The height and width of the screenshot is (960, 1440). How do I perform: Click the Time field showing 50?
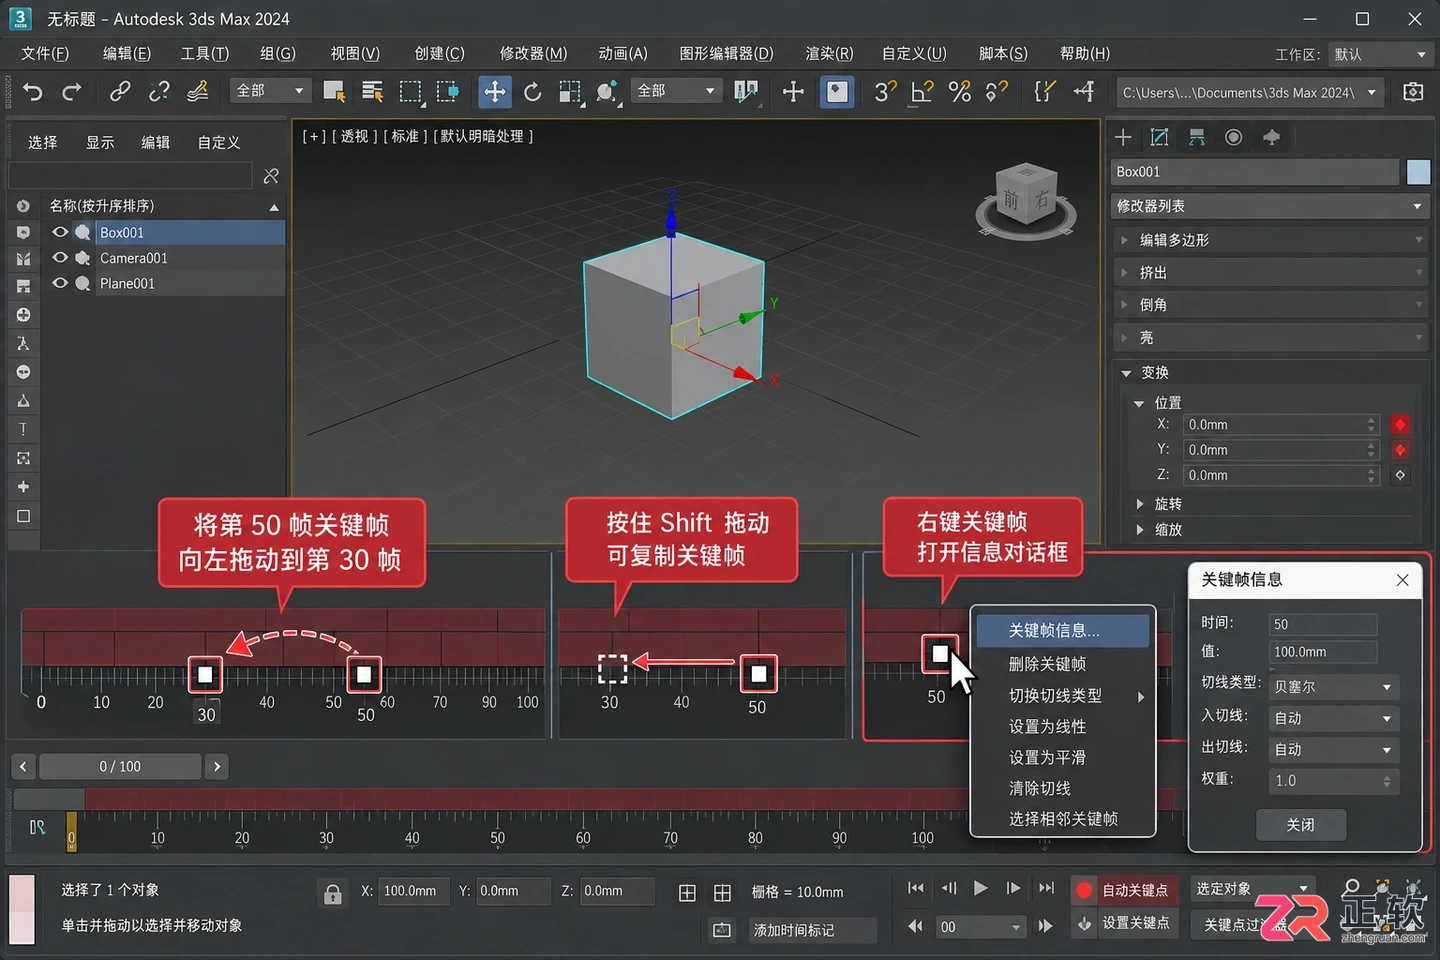[x=1323, y=624]
